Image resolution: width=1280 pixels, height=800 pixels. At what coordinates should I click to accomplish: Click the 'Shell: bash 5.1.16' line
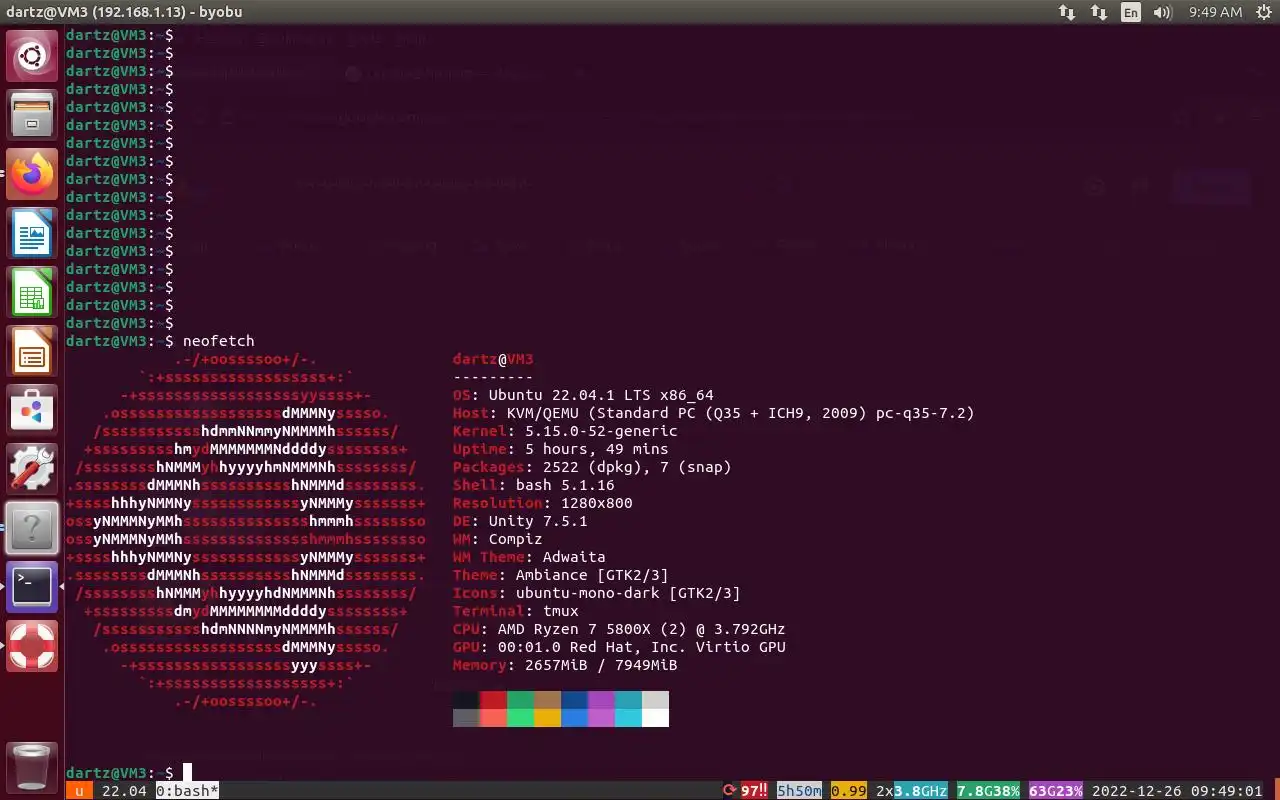coord(534,485)
